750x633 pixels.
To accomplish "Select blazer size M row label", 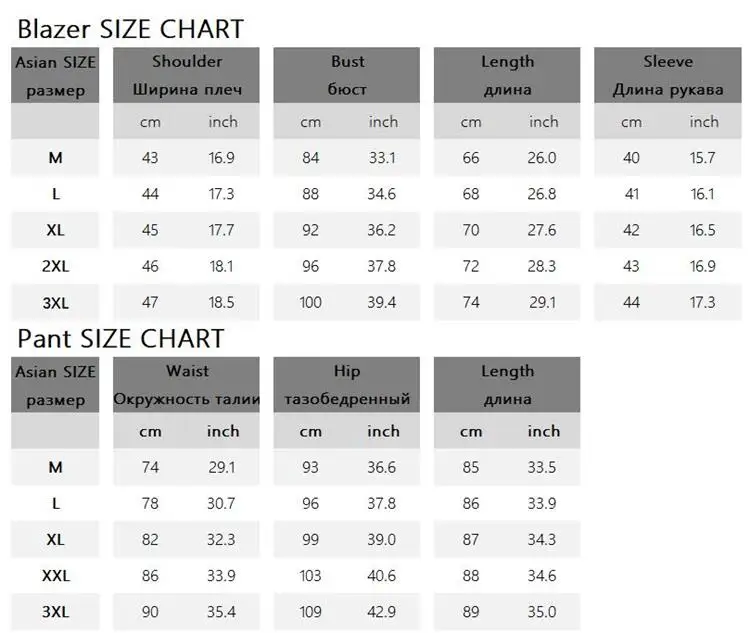I will tap(55, 157).
